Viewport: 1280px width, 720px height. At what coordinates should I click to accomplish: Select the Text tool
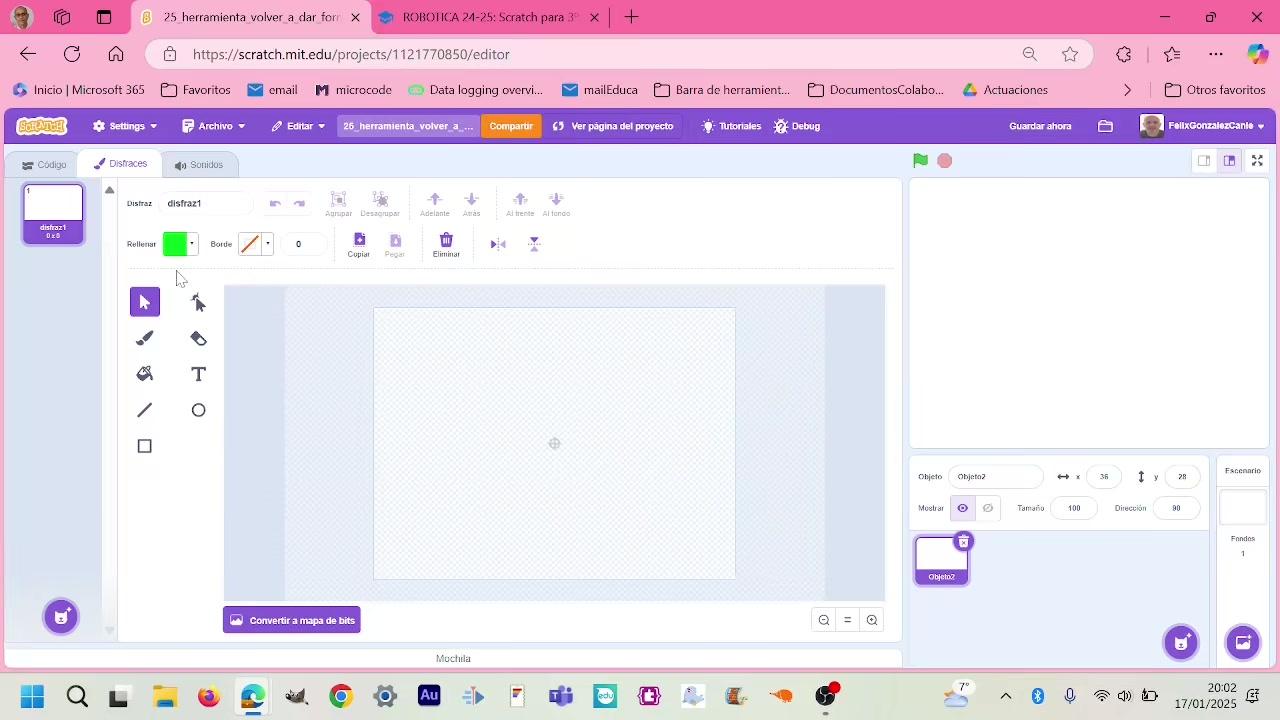click(199, 374)
